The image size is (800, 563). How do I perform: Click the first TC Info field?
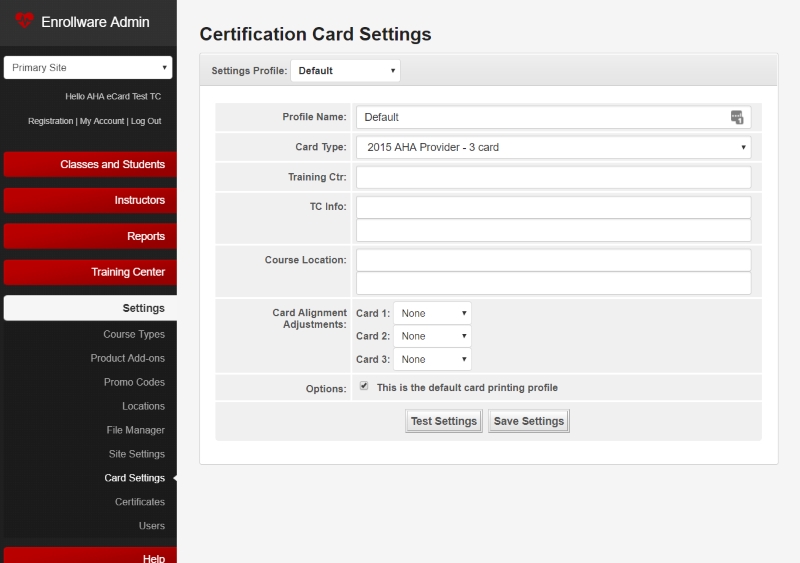[x=554, y=207]
